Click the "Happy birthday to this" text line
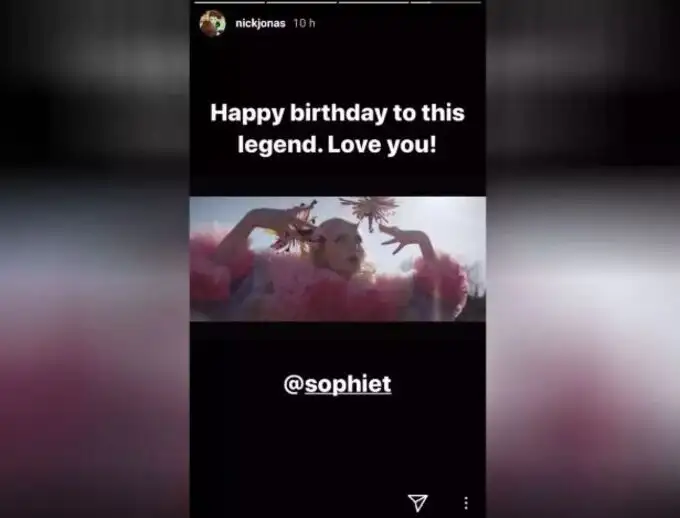The width and height of the screenshot is (680, 518). click(337, 113)
